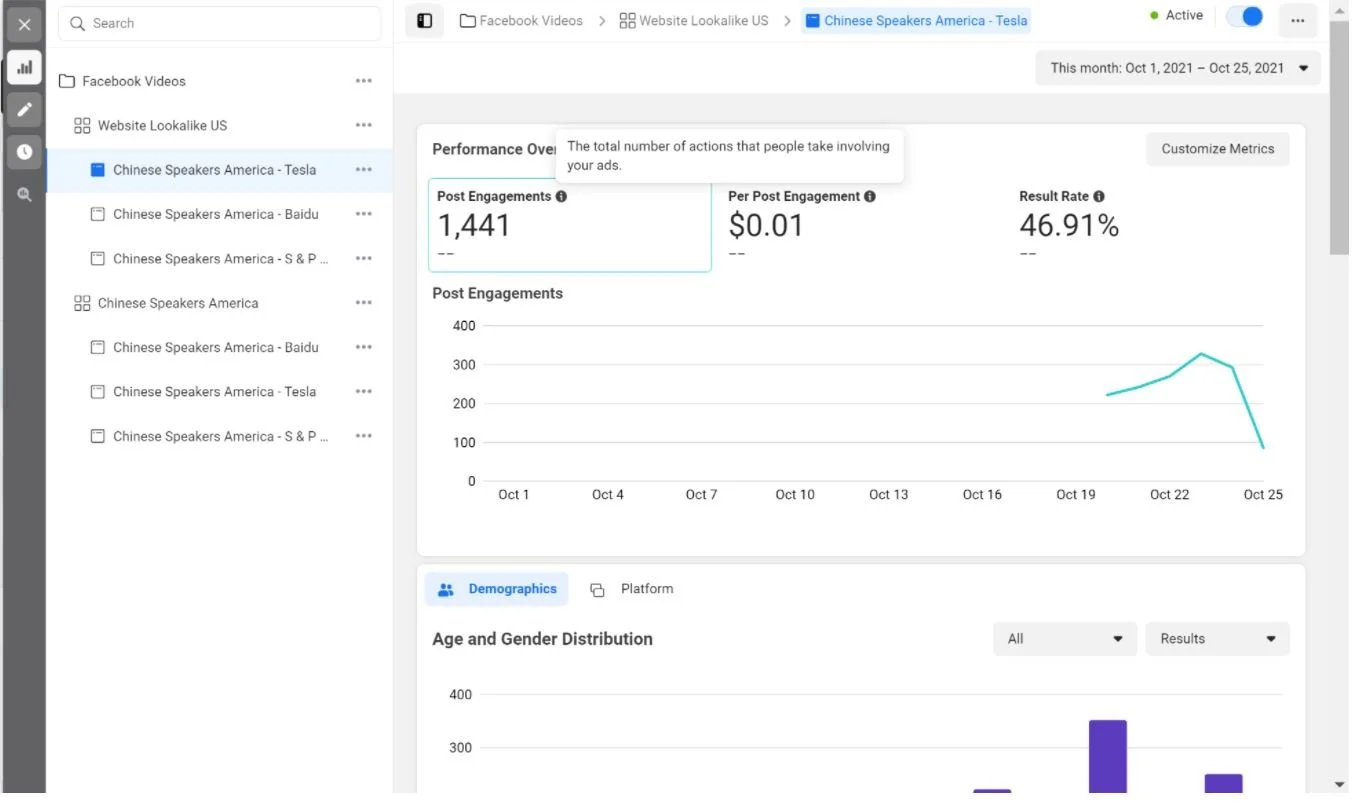Close the panel with the X icon

(24, 24)
